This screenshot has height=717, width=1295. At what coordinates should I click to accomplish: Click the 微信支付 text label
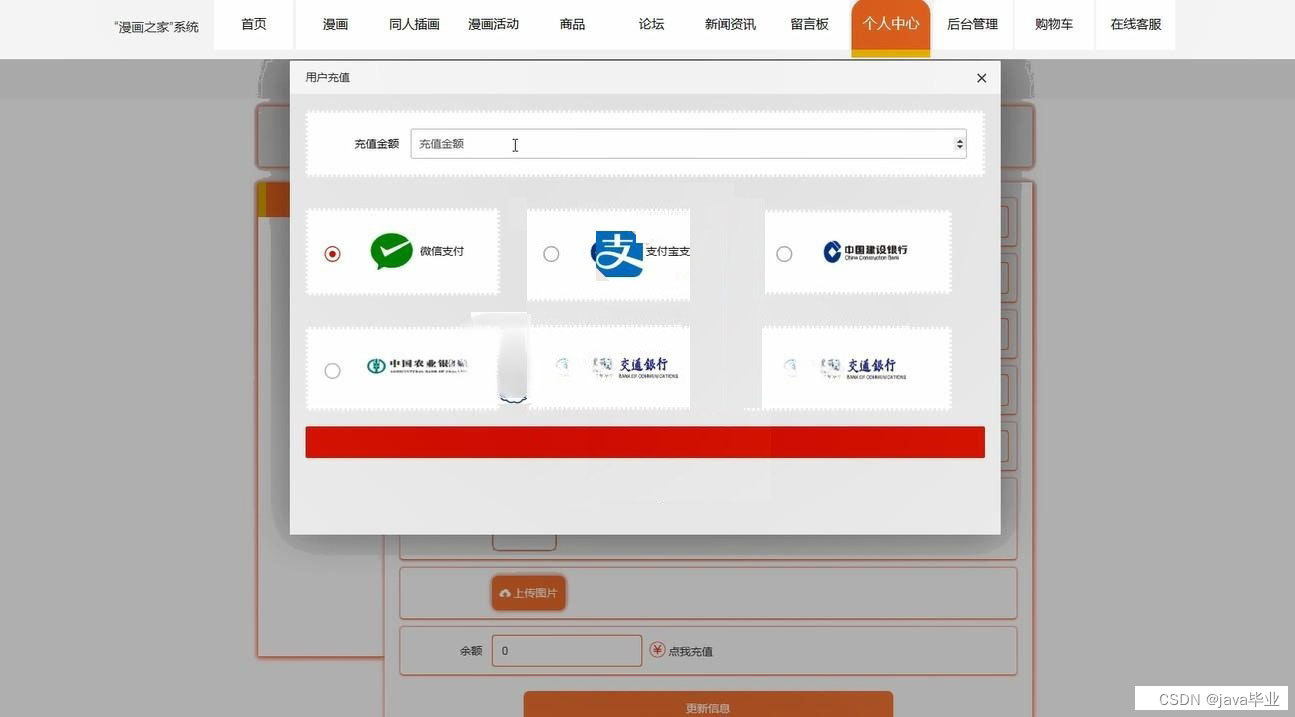(x=442, y=251)
